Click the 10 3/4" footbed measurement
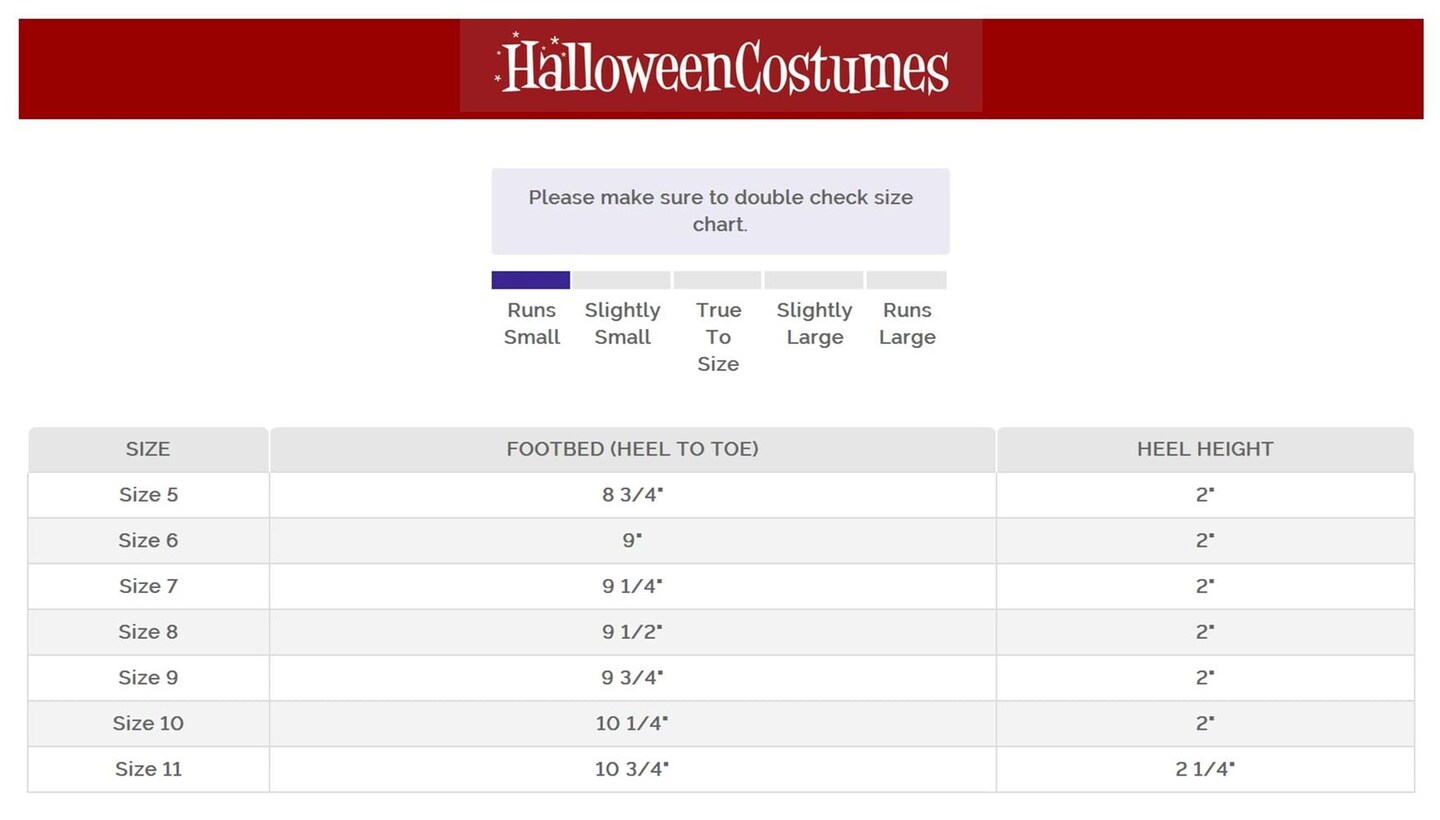The height and width of the screenshot is (820, 1440). [x=632, y=769]
